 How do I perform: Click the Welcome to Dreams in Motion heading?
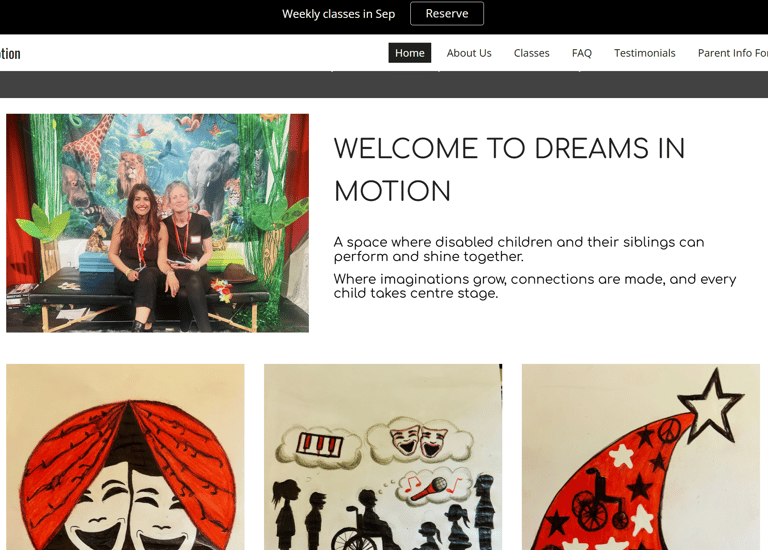point(509,169)
